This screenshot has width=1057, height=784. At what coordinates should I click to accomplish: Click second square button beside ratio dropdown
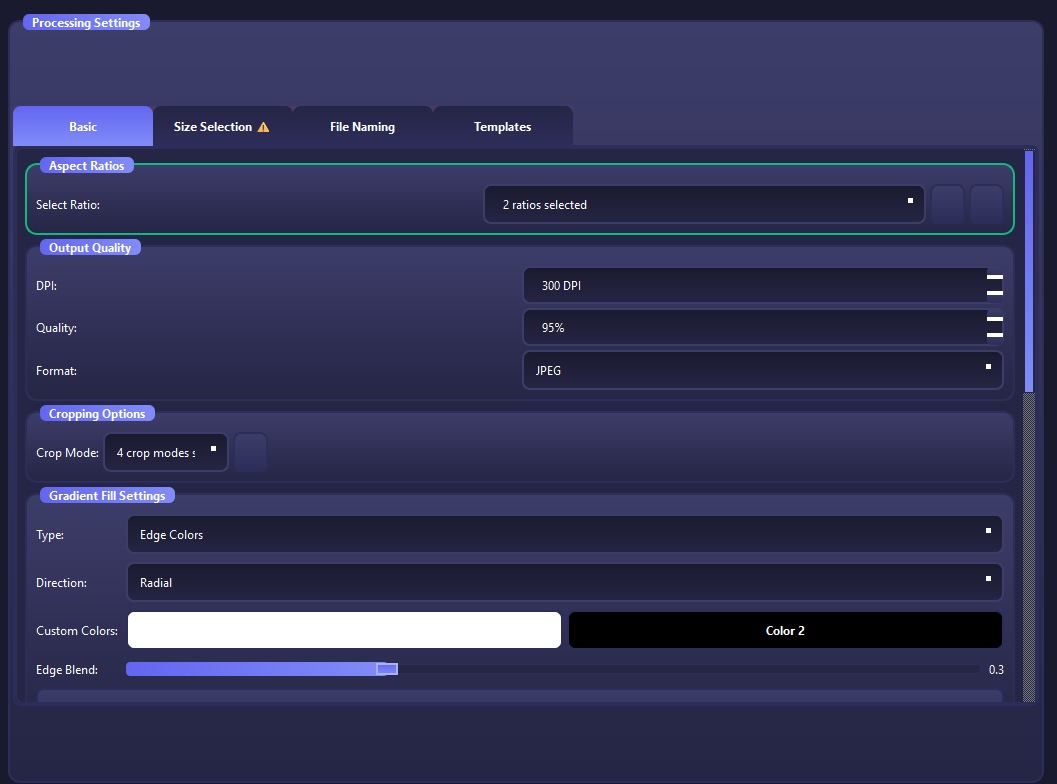(986, 204)
